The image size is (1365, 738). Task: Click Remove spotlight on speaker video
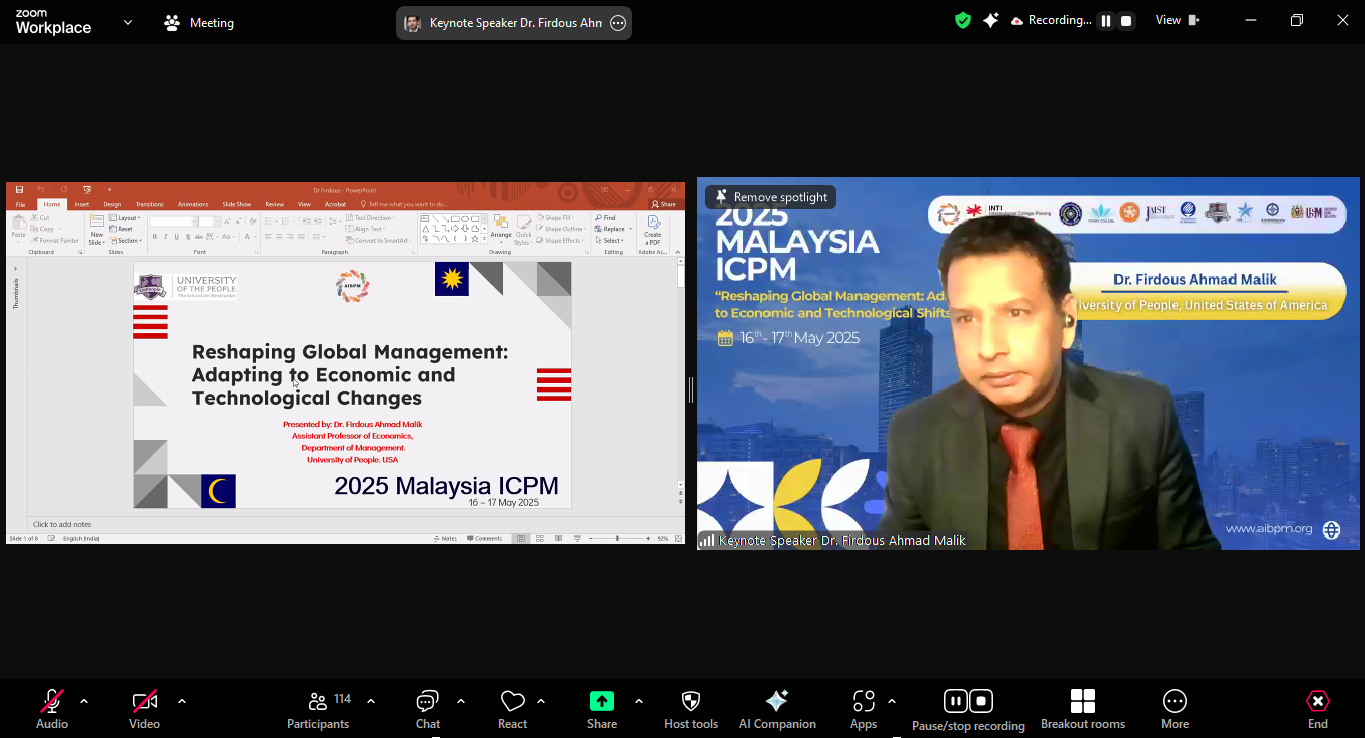point(770,197)
